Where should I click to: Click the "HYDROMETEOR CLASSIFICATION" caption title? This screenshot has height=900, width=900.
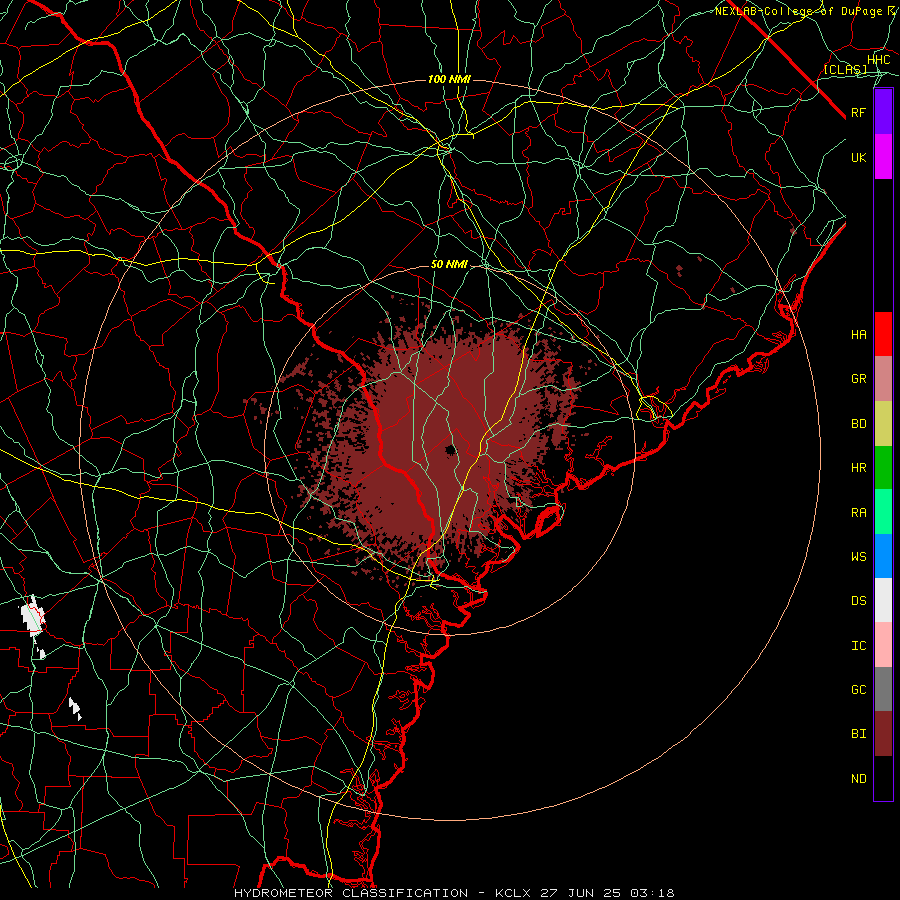(x=351, y=893)
